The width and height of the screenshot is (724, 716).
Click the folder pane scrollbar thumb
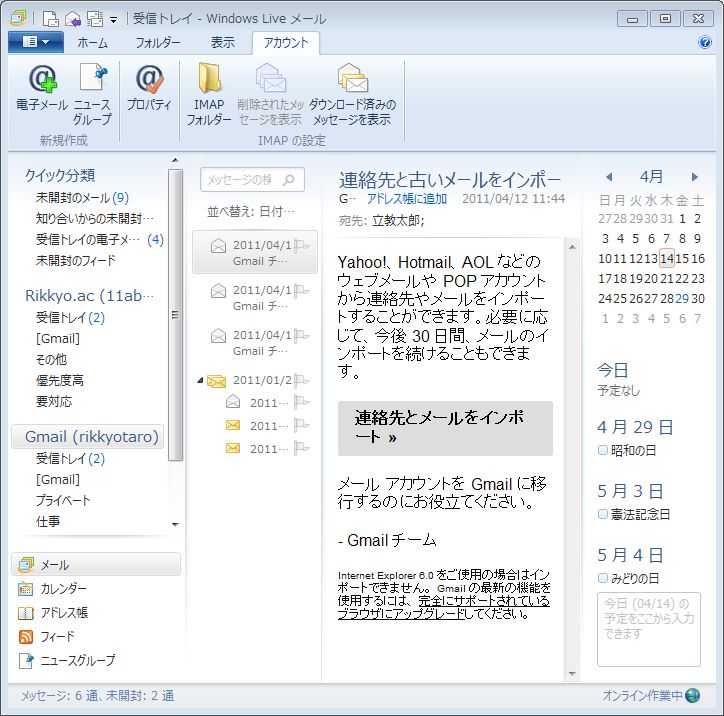175,315
